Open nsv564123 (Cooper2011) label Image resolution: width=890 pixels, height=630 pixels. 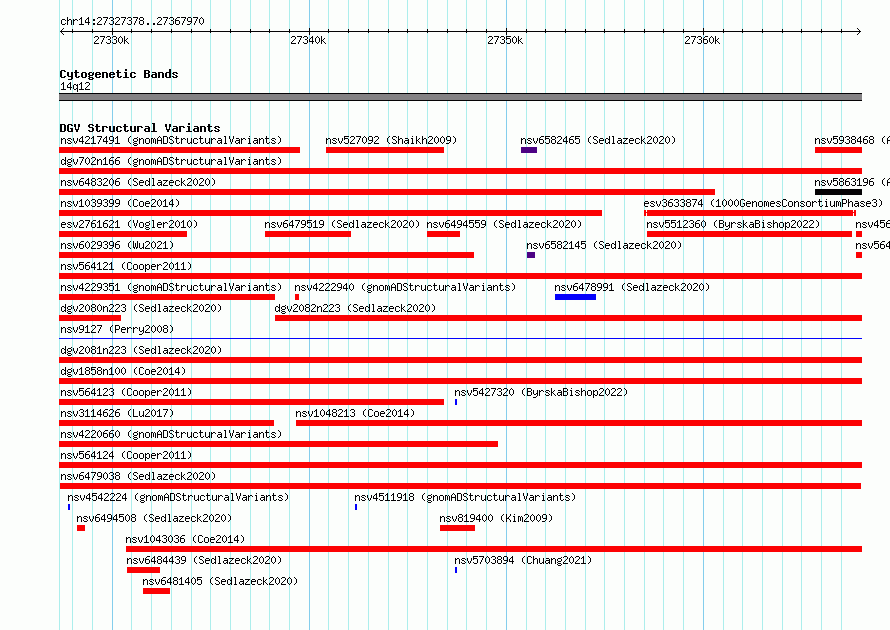[x=126, y=392]
